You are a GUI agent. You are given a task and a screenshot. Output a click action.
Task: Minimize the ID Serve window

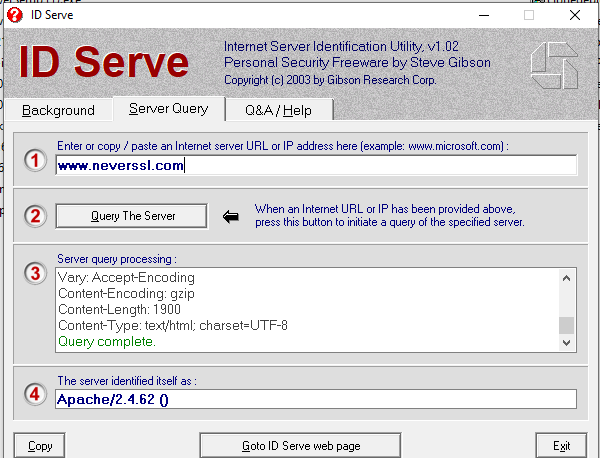[x=484, y=15]
